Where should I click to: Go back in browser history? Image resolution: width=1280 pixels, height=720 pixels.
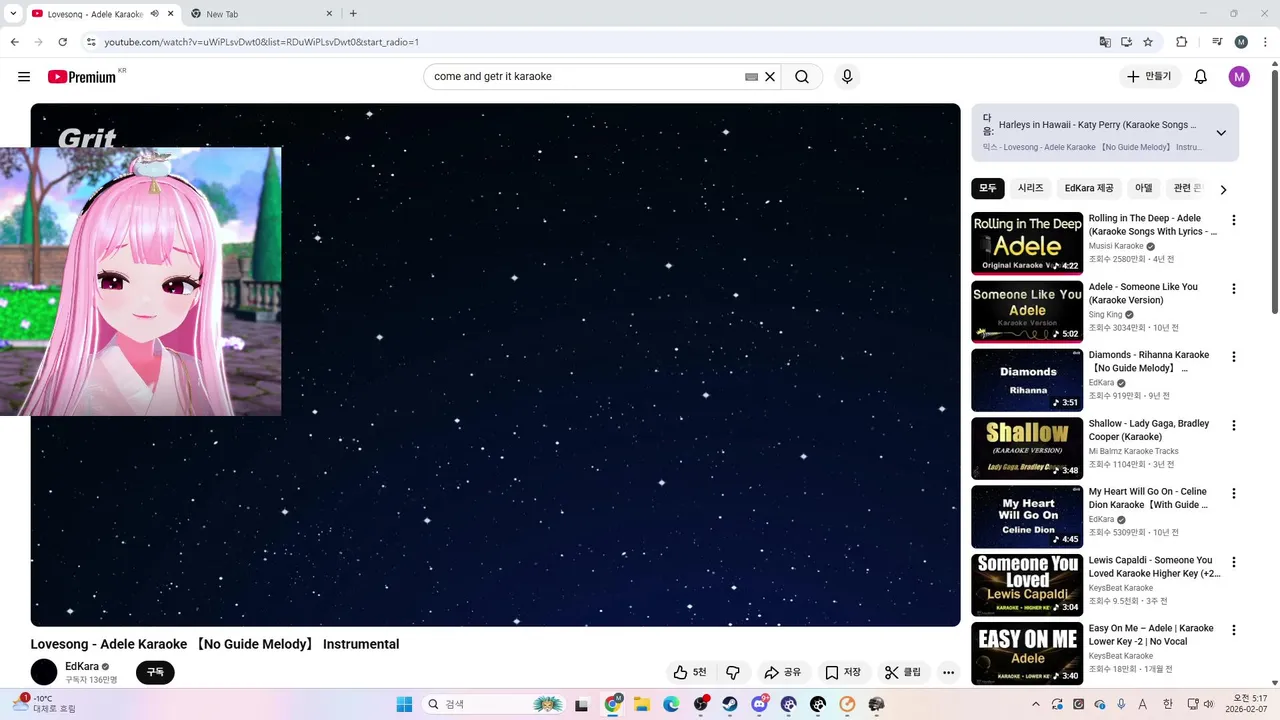coord(14,42)
